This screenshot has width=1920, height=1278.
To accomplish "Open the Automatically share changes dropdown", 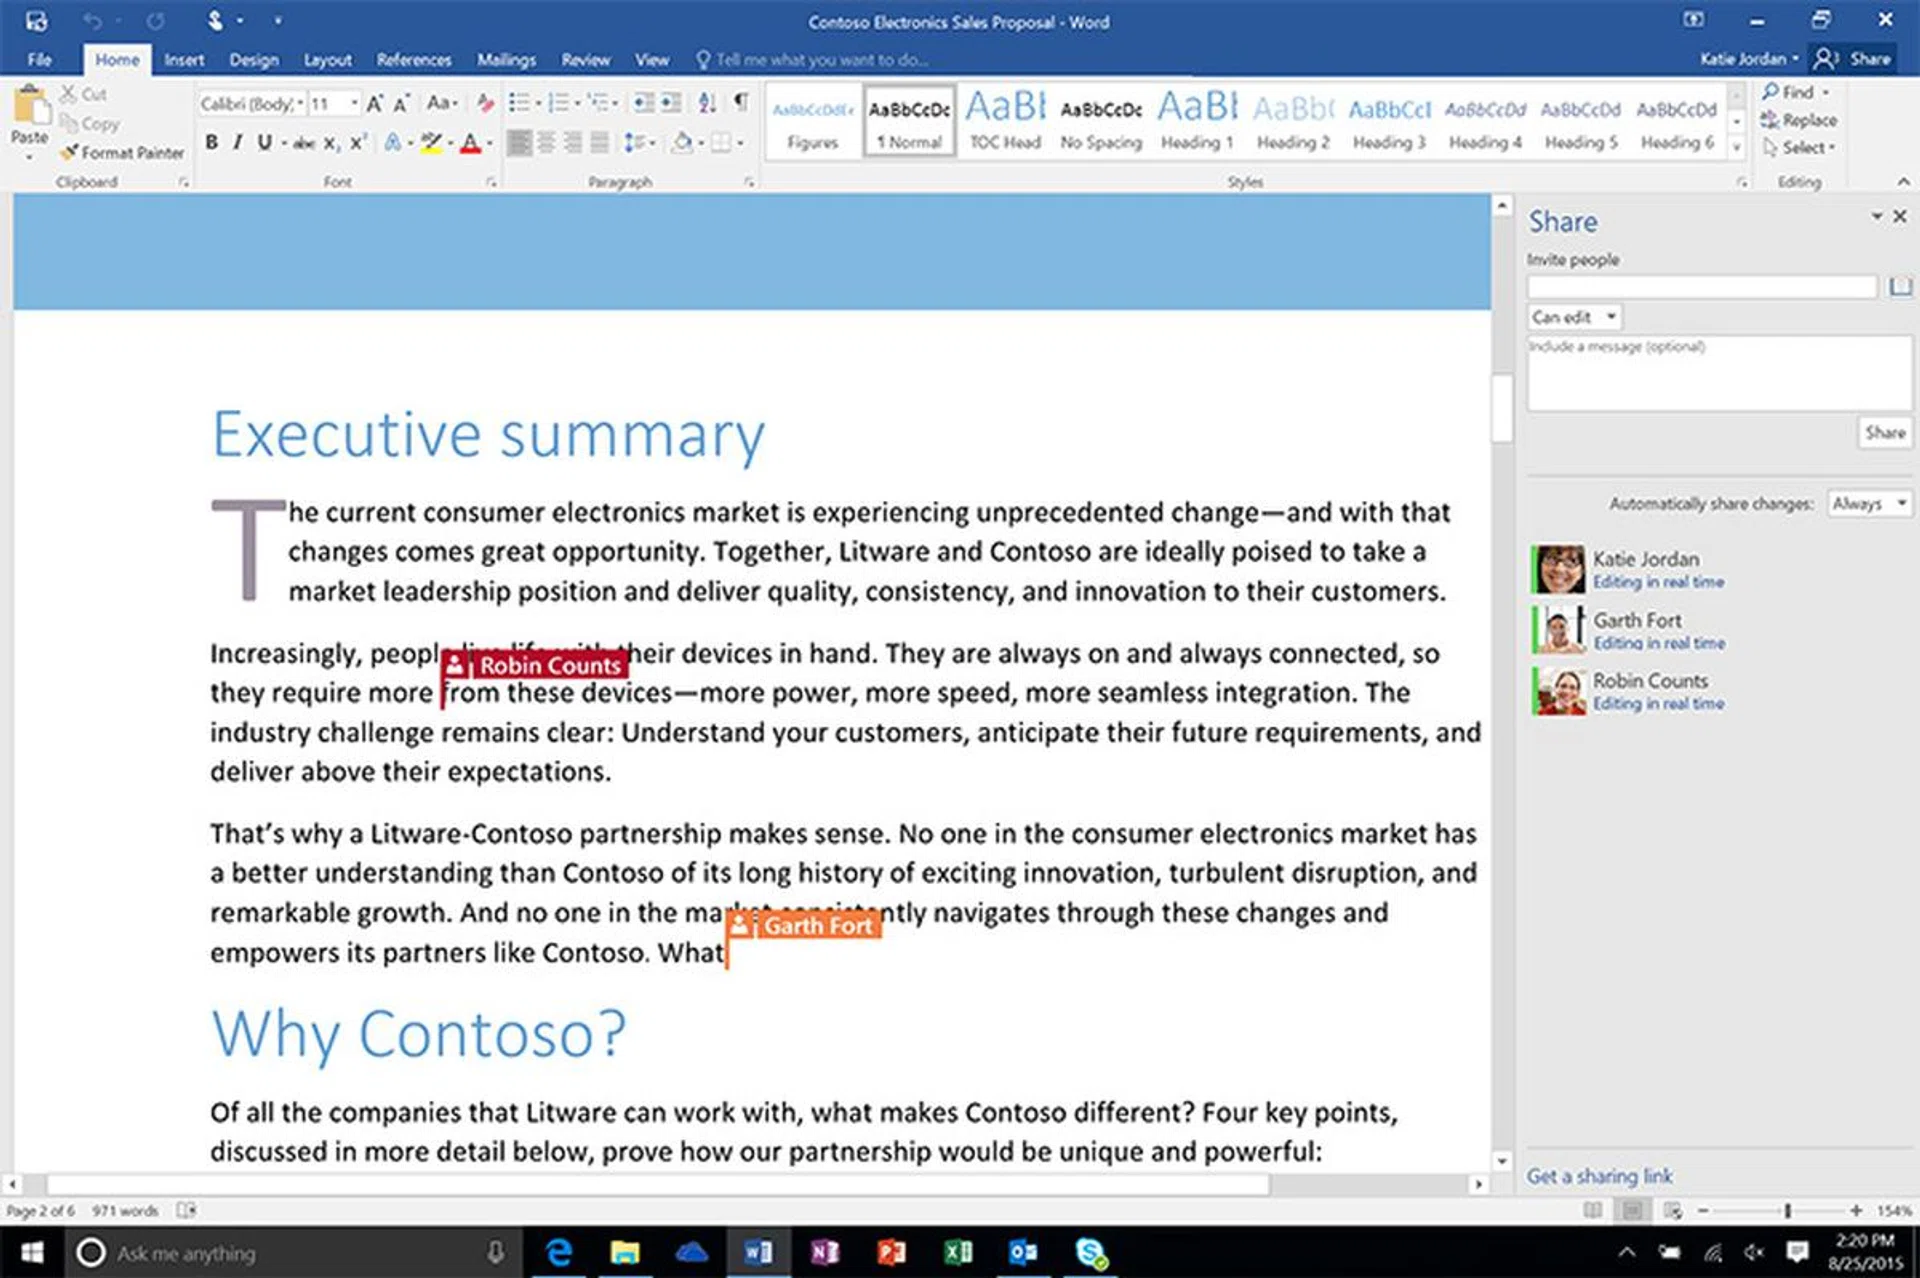I will point(1868,503).
